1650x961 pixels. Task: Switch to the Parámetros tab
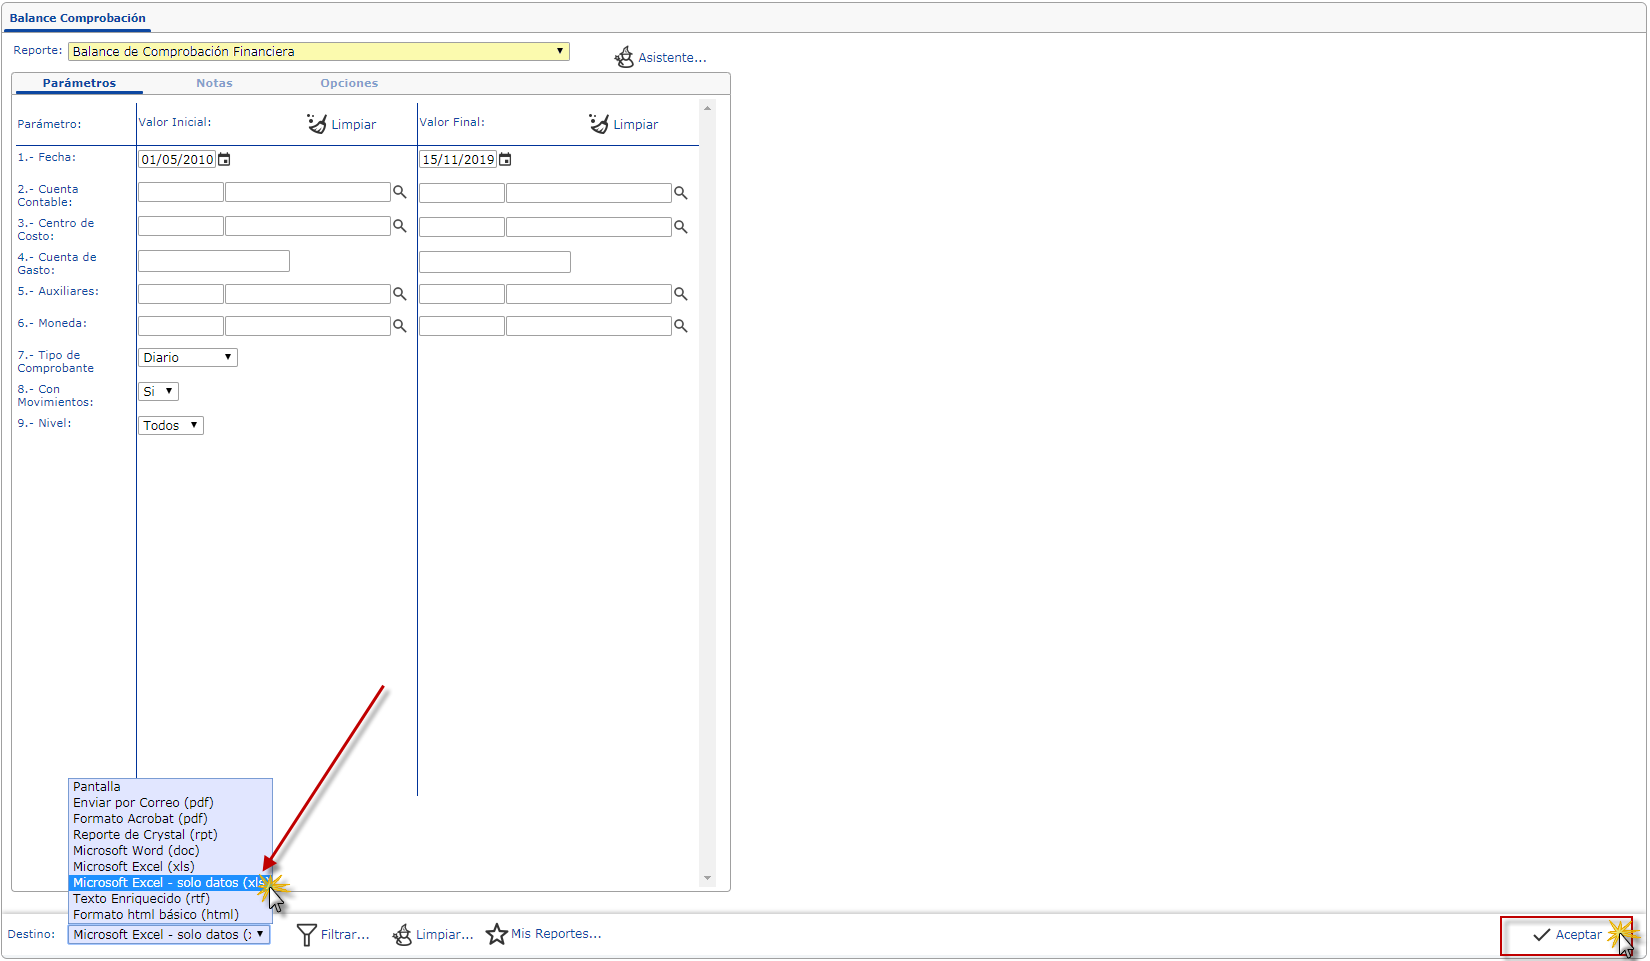point(79,83)
